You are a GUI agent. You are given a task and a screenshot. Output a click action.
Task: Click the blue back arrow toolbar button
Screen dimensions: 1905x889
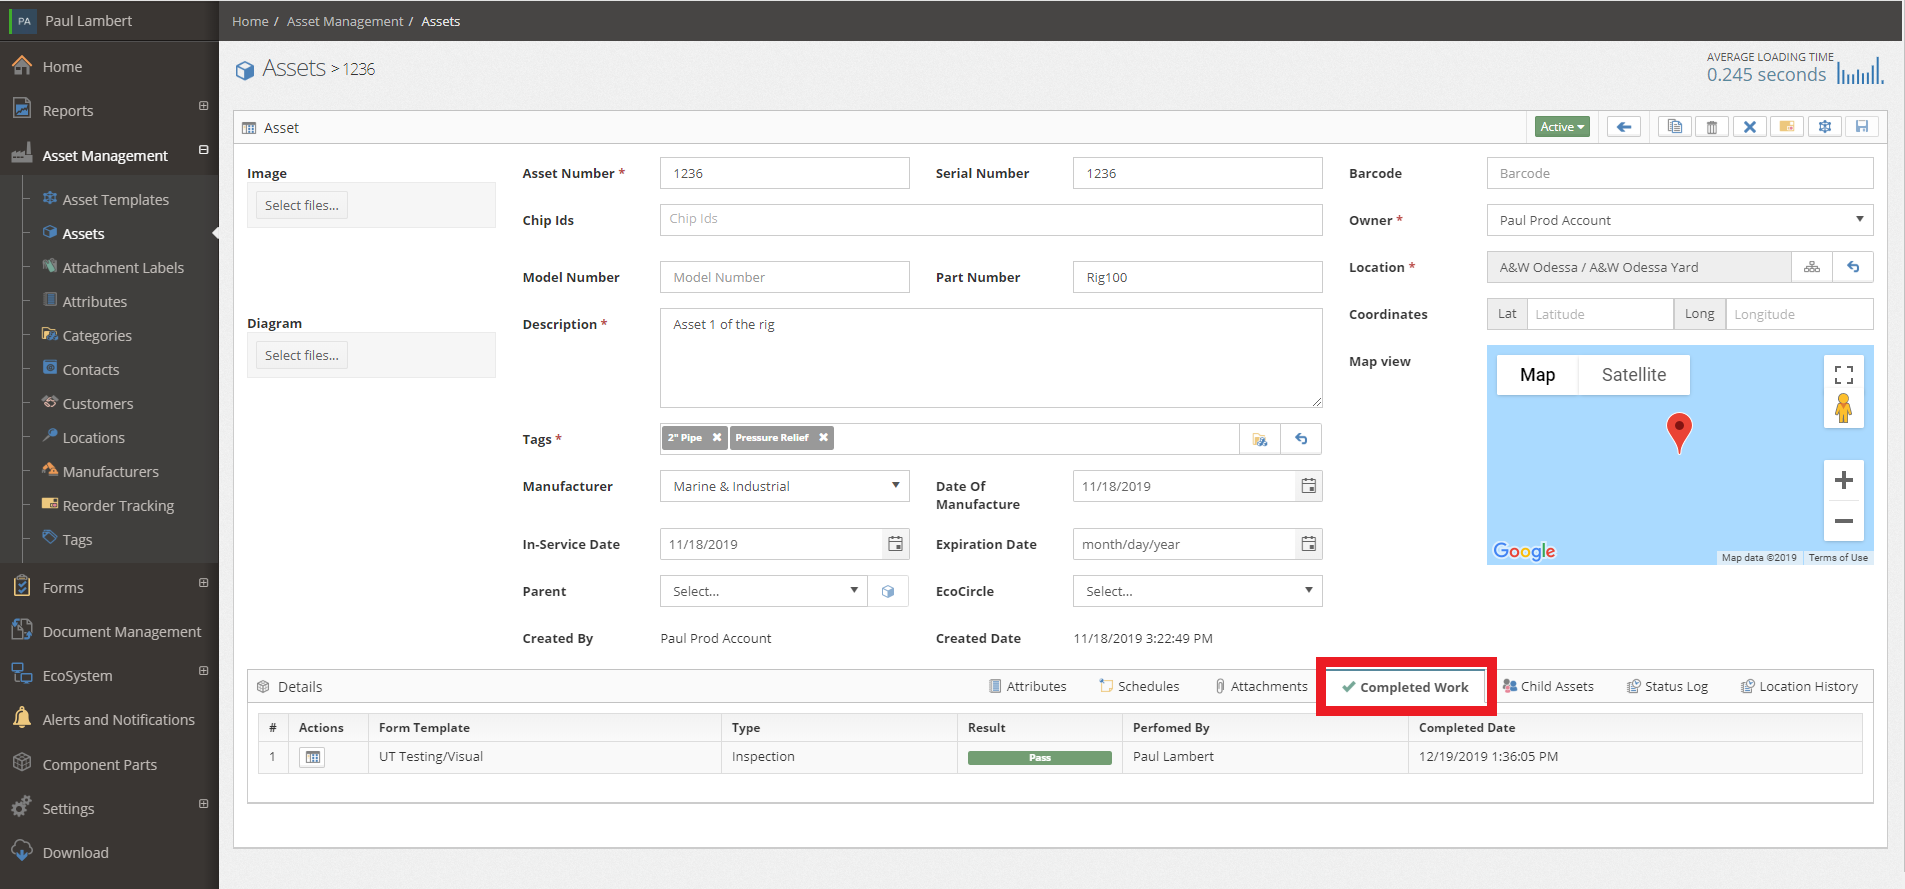pos(1624,127)
